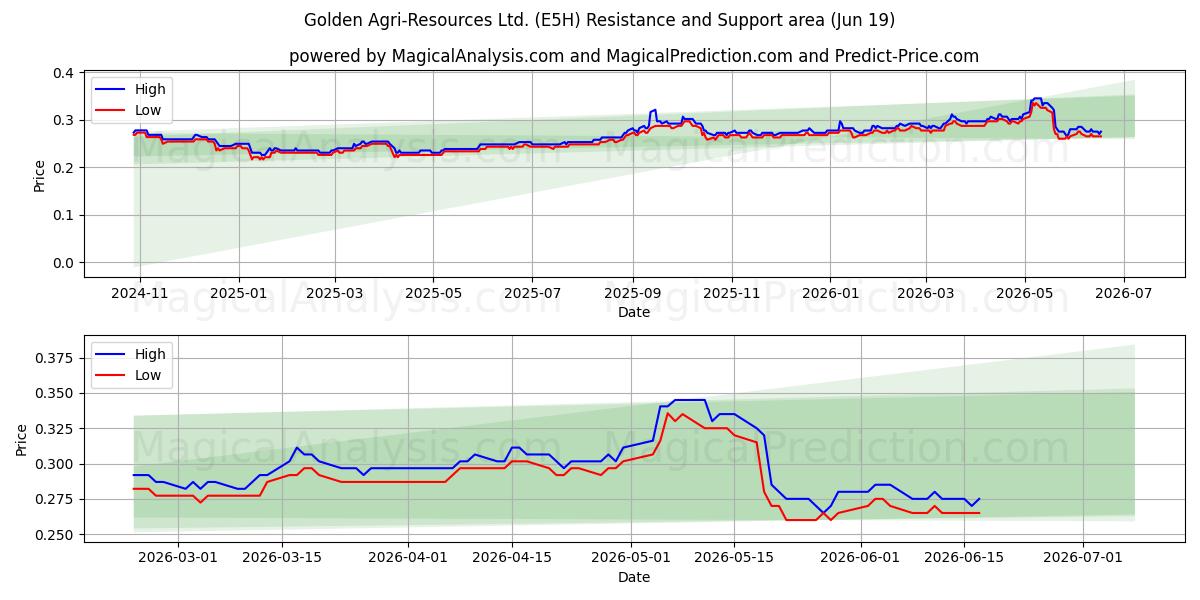This screenshot has width=1200, height=600.
Task: Click the 2025-11 date label on top chart
Action: coord(732,293)
